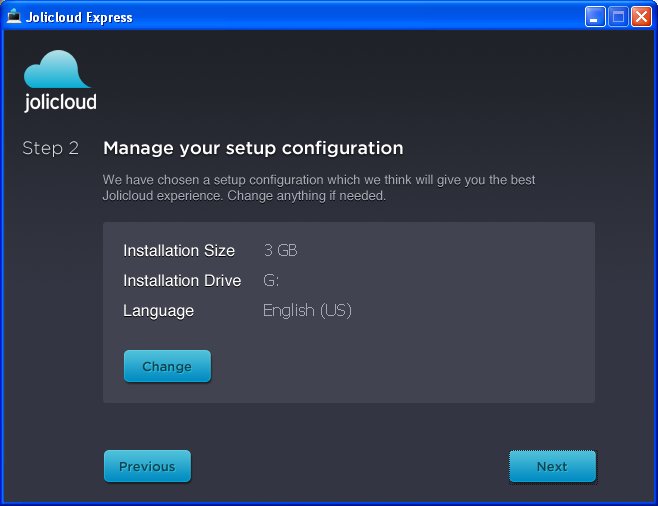Click the "Jolicloud Express" window title text
The width and height of the screenshot is (658, 506).
point(79,17)
